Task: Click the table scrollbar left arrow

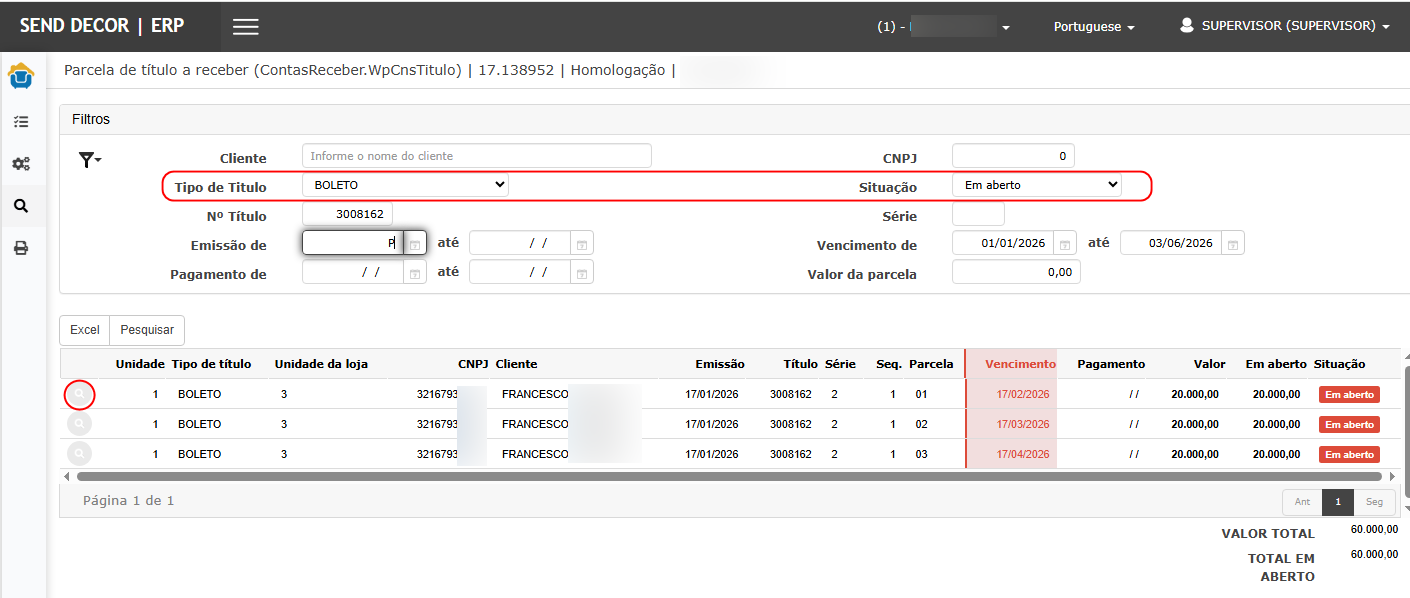Action: coord(67,477)
